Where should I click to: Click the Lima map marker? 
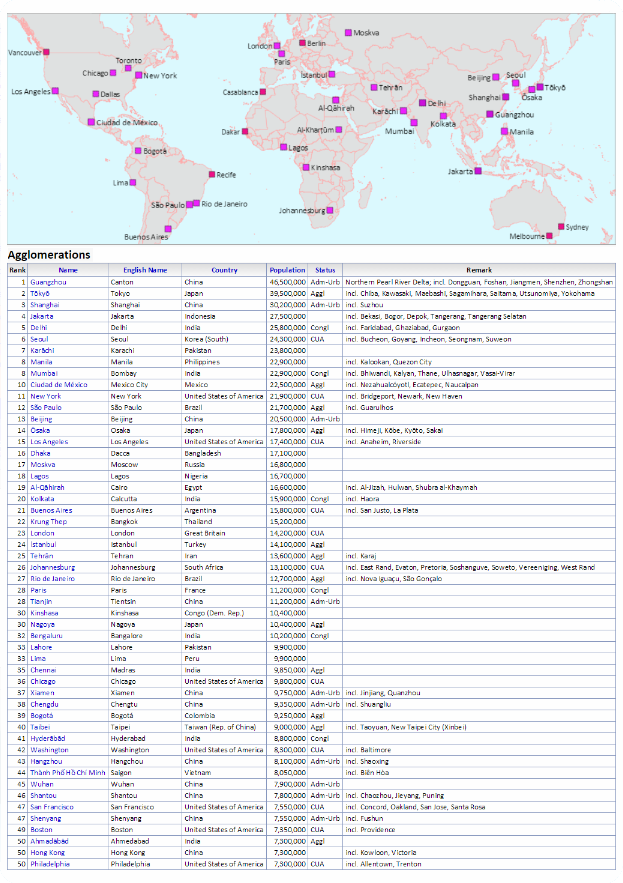133,182
